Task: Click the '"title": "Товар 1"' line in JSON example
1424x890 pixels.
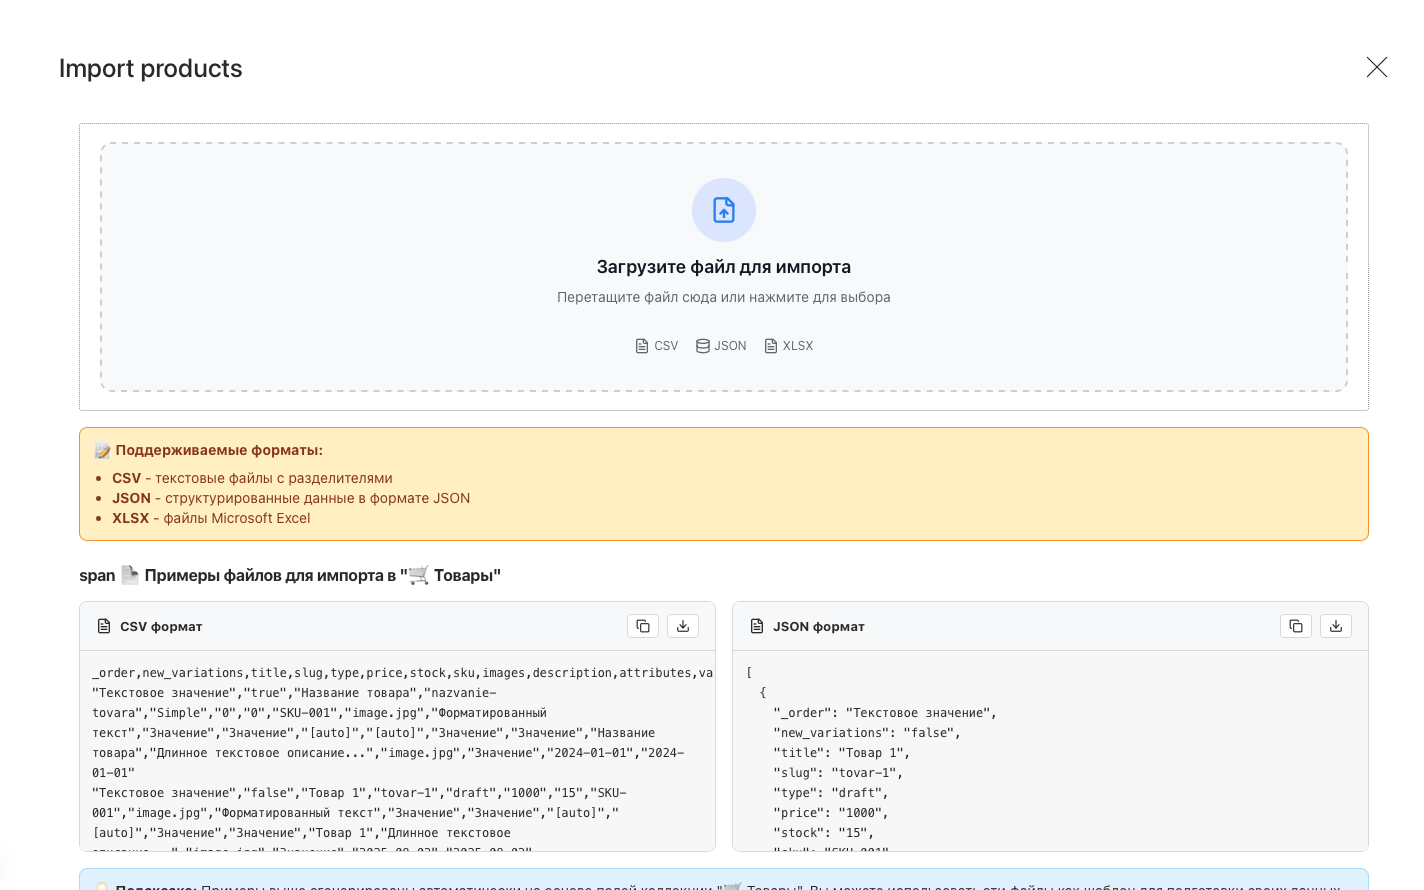Action: pos(841,753)
